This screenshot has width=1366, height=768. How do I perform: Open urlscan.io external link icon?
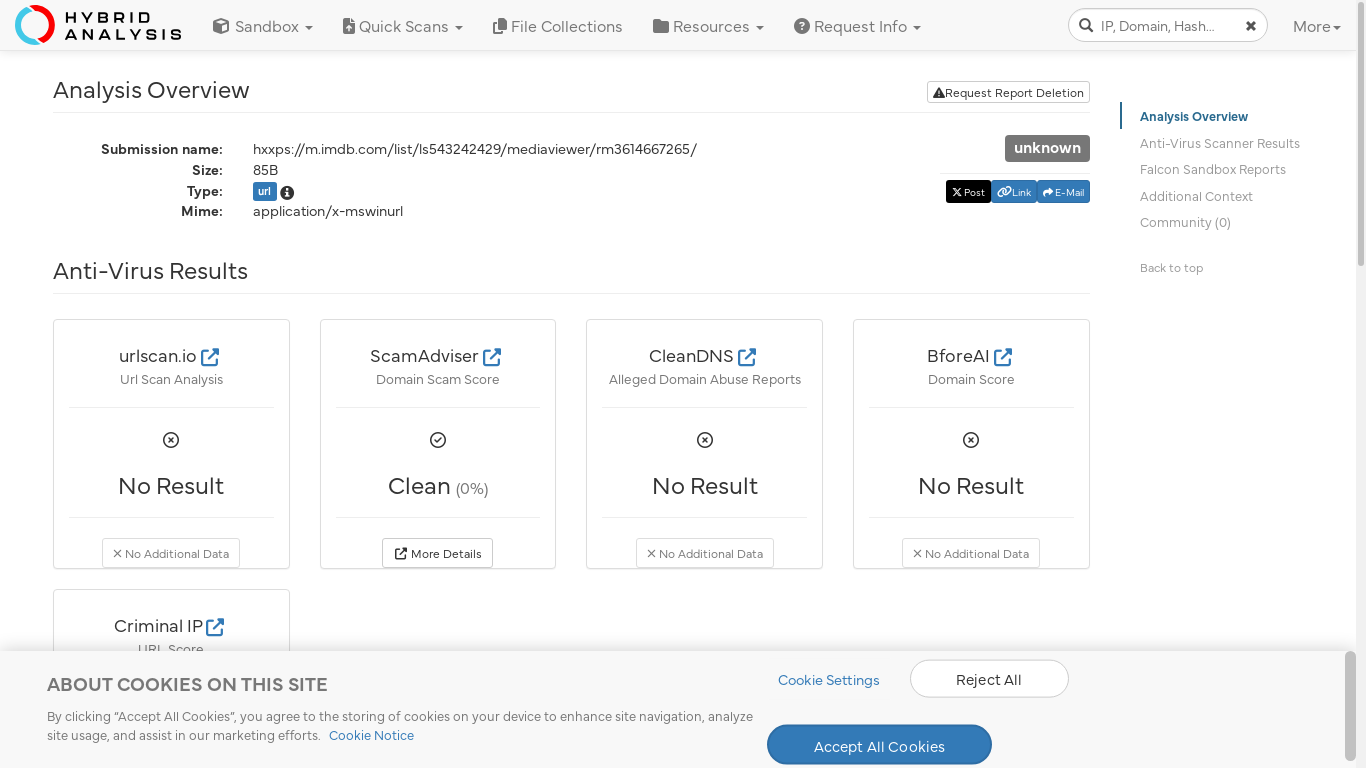210,357
